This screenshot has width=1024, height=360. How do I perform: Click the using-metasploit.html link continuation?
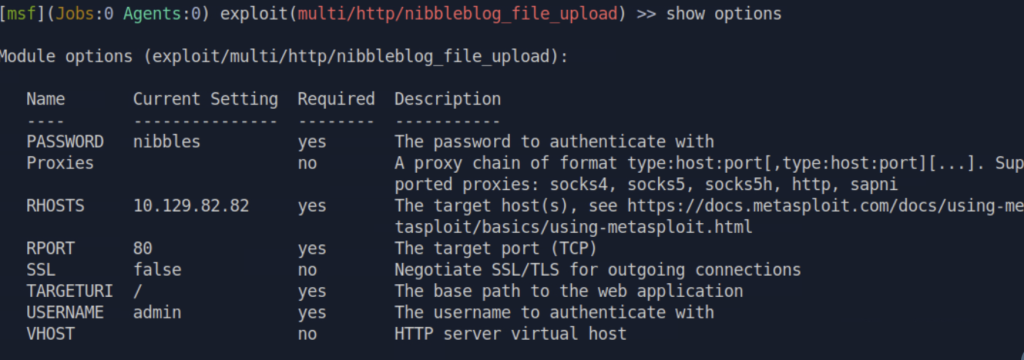pyautogui.click(x=573, y=227)
